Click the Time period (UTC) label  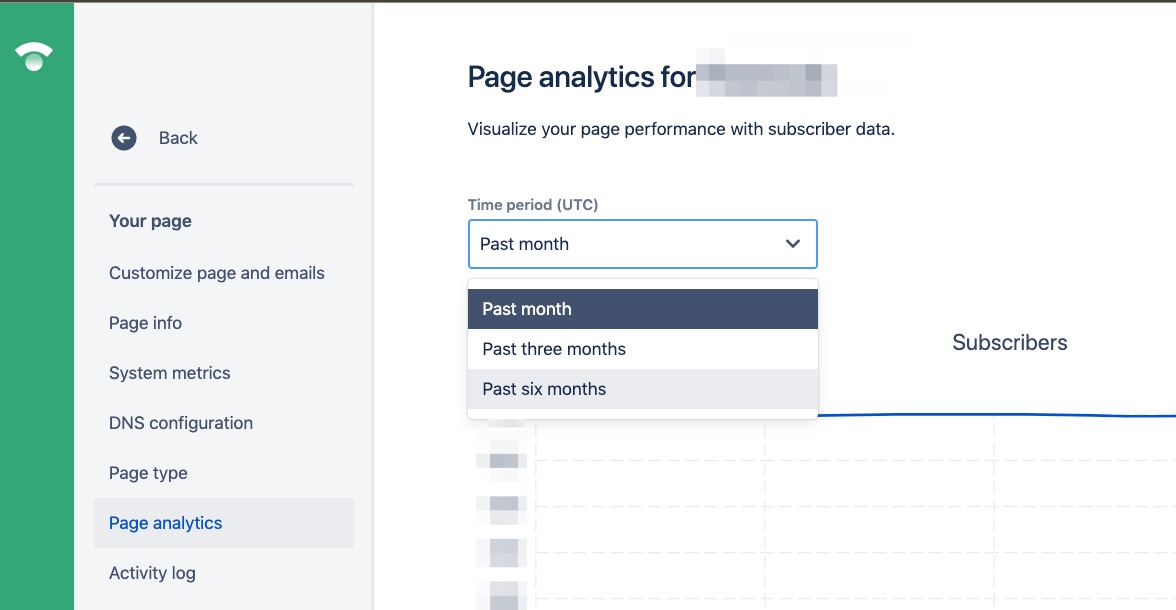point(532,205)
